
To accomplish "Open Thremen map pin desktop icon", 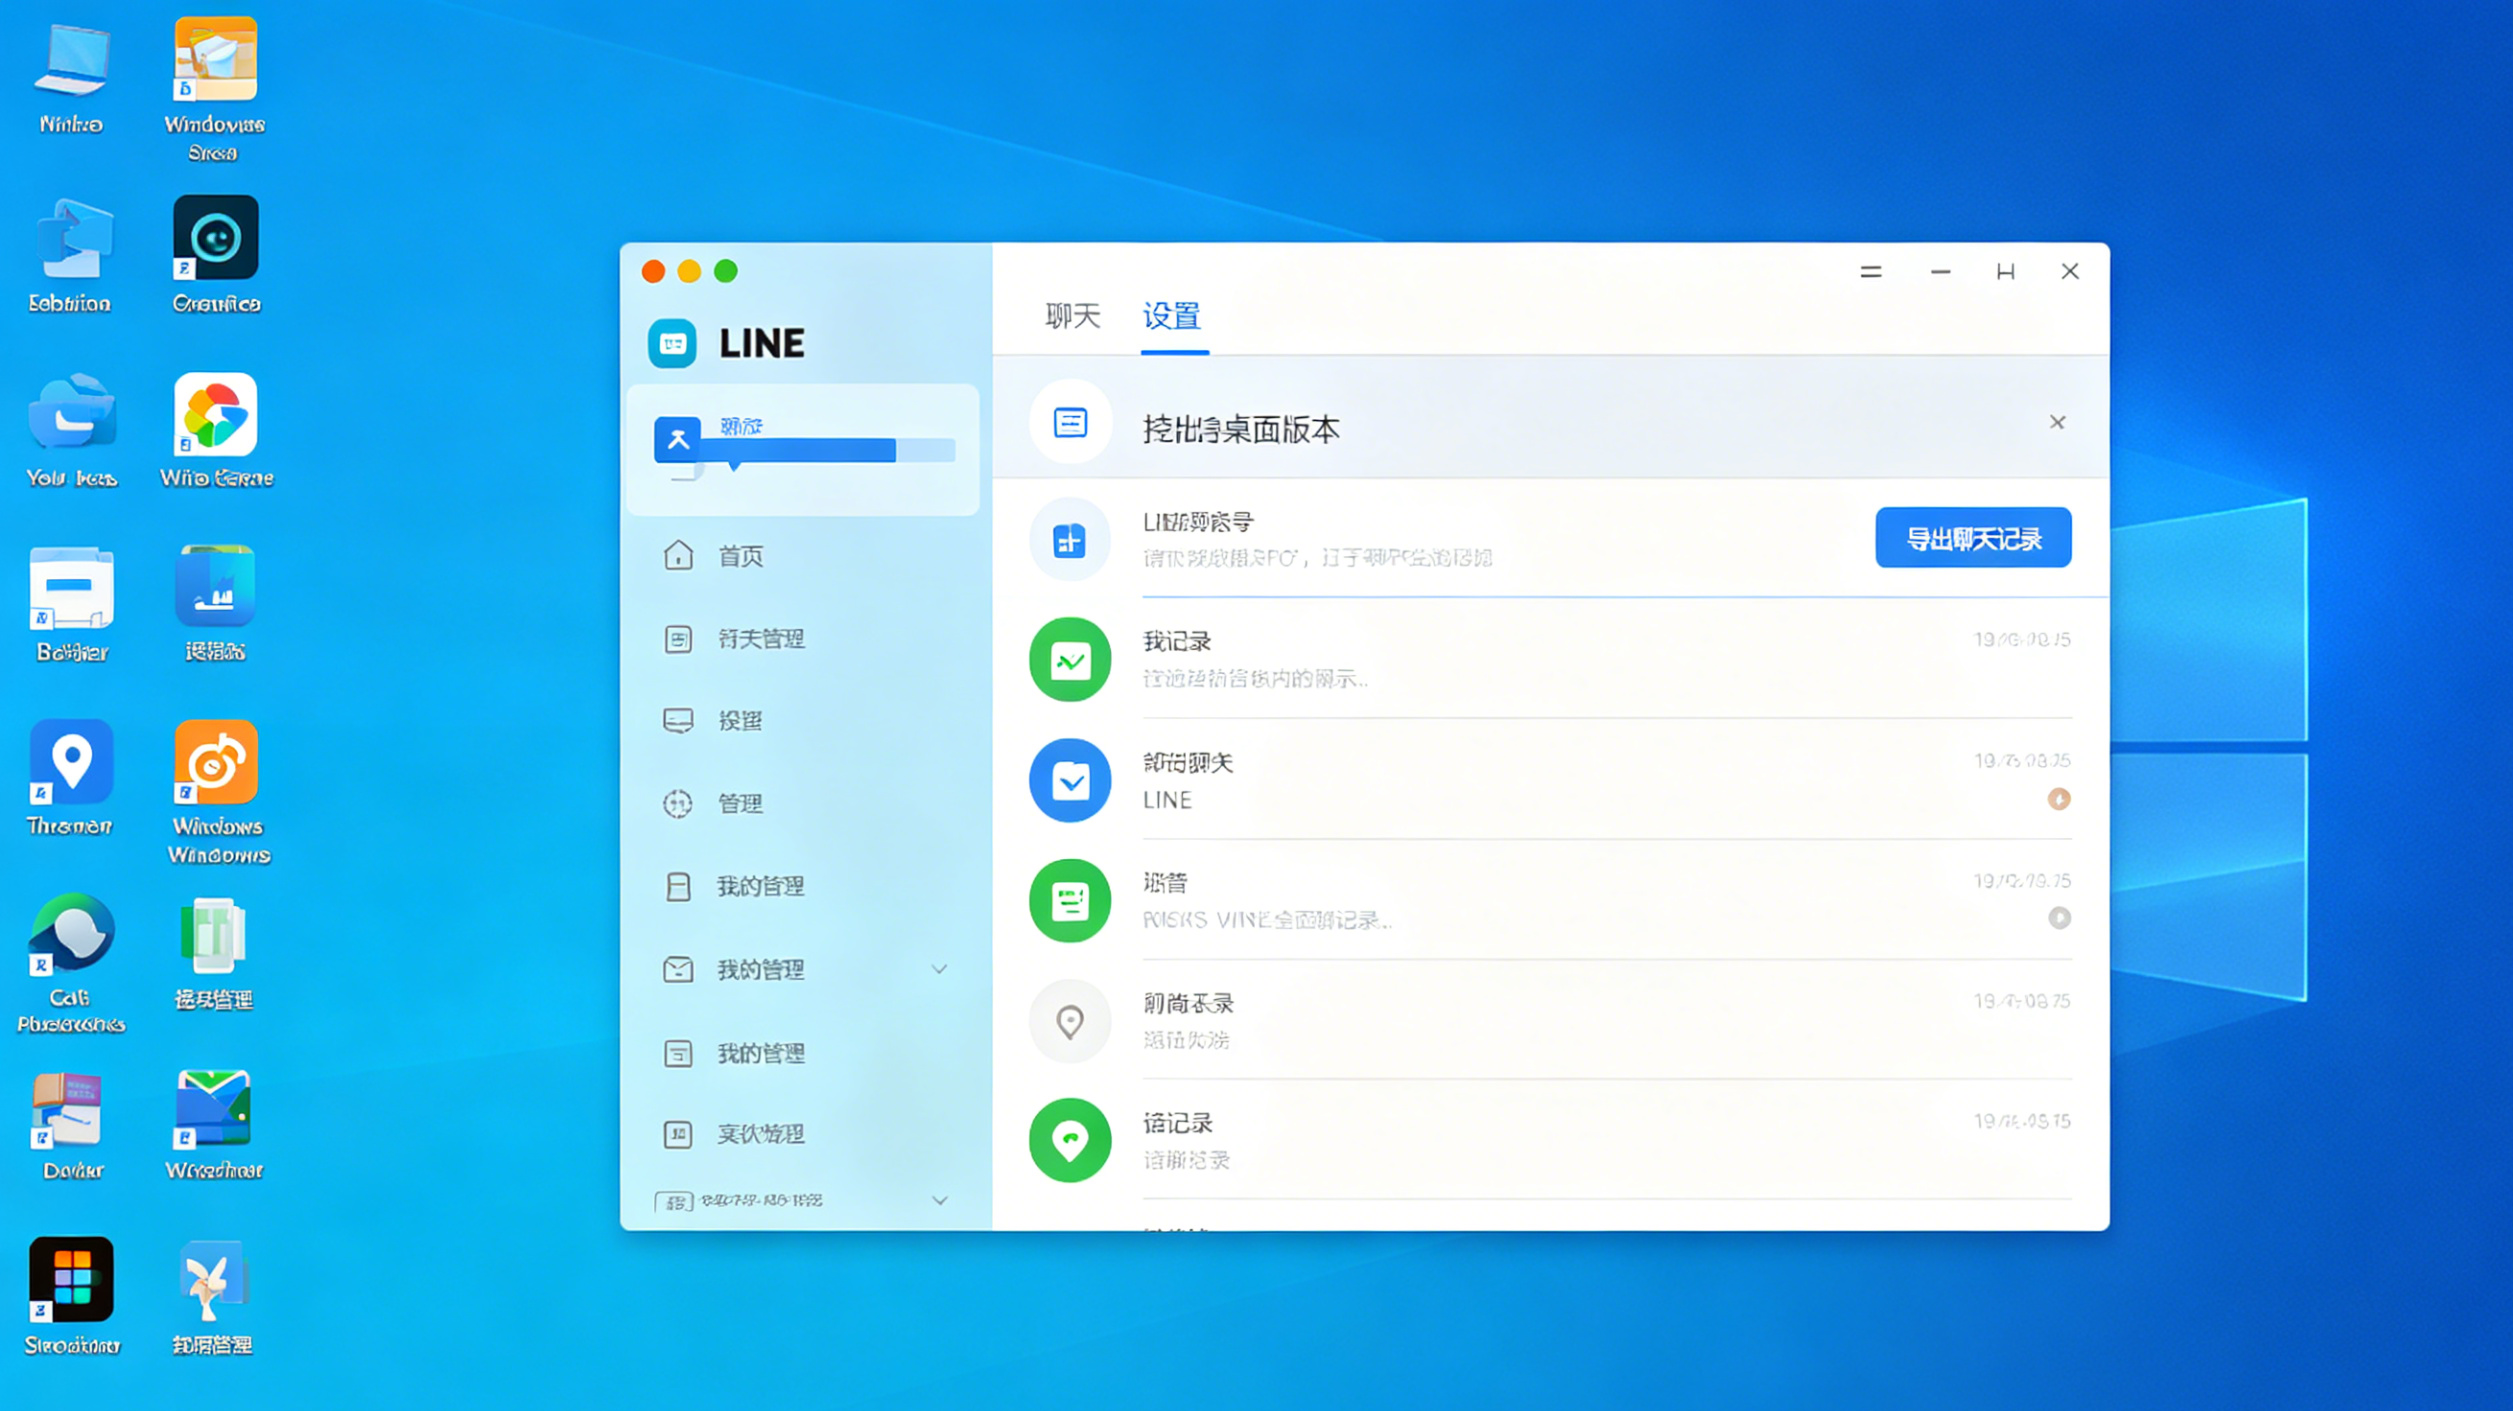I will (71, 762).
